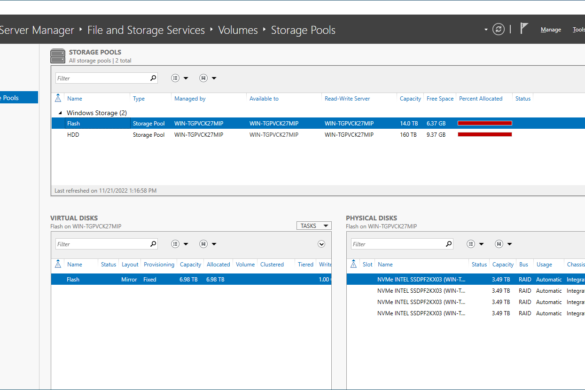Click the list options icon in Physical Disks toolbar
Viewport: 585px width, 390px height.
pyautogui.click(x=471, y=244)
